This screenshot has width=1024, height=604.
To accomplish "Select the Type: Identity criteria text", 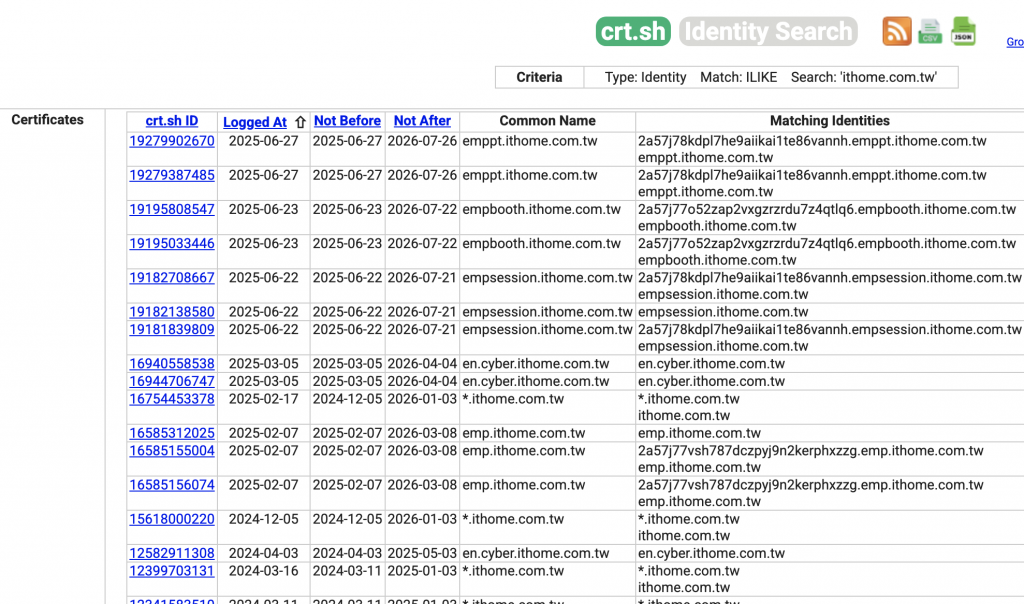I will (645, 77).
